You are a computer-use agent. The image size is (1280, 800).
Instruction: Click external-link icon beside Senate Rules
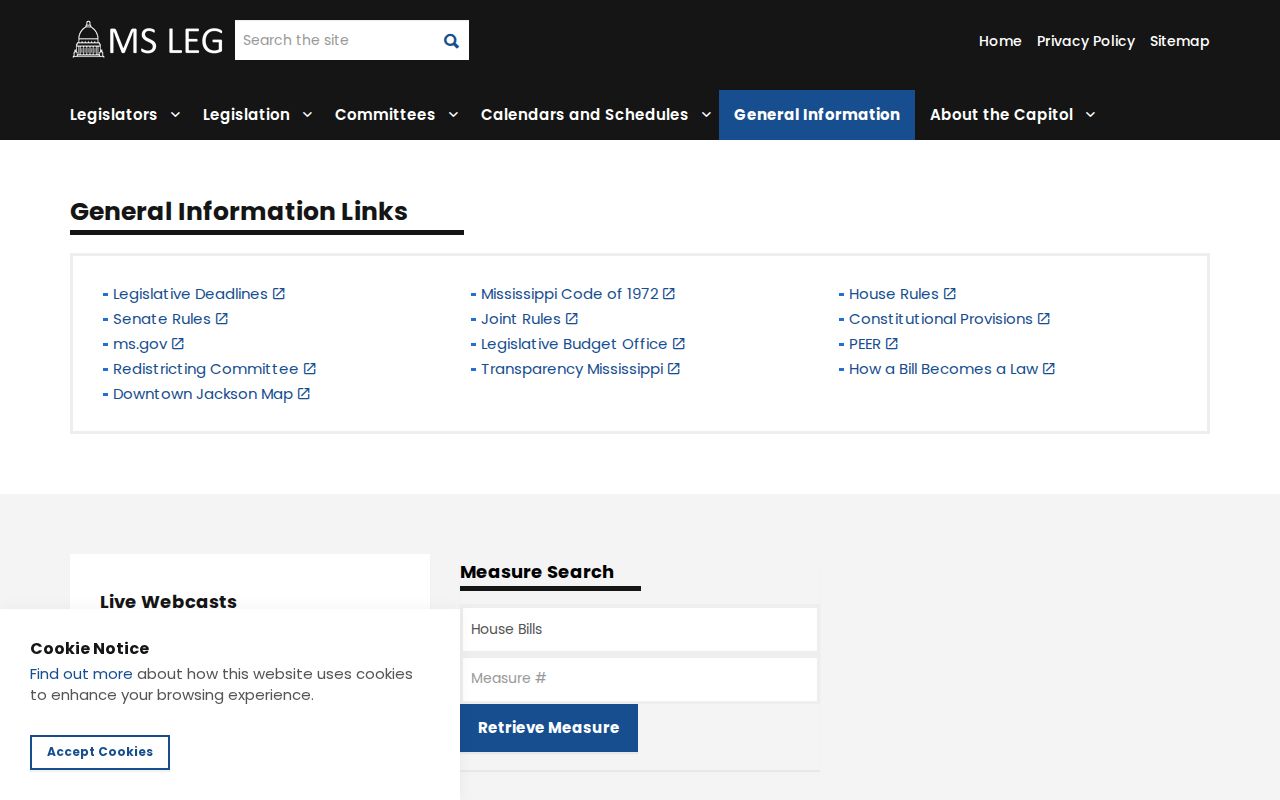point(222,319)
